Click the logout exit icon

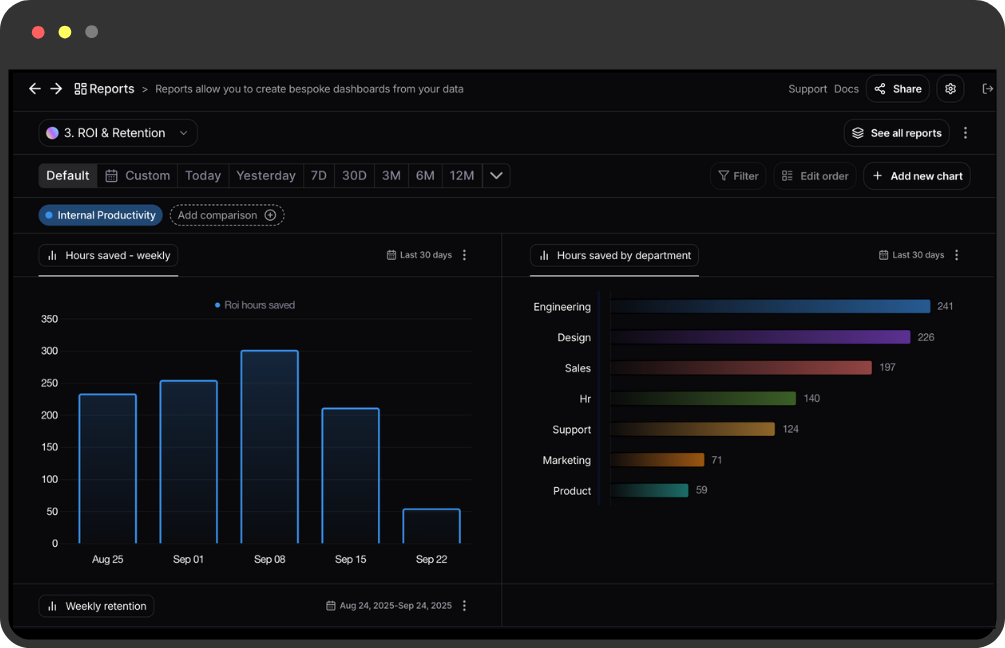click(x=987, y=88)
